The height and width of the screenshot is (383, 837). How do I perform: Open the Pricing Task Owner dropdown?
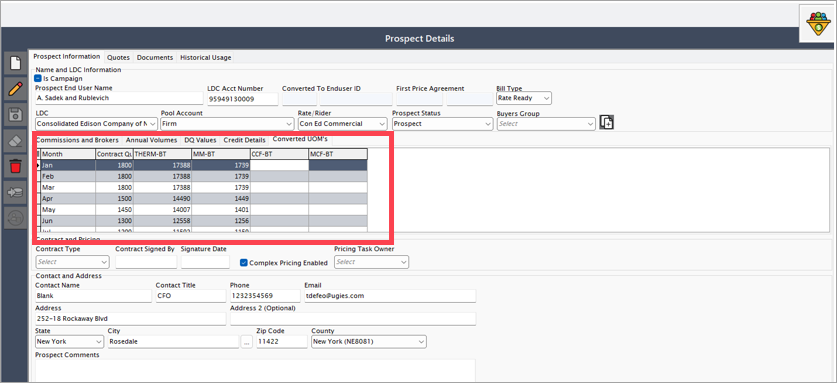[372, 262]
